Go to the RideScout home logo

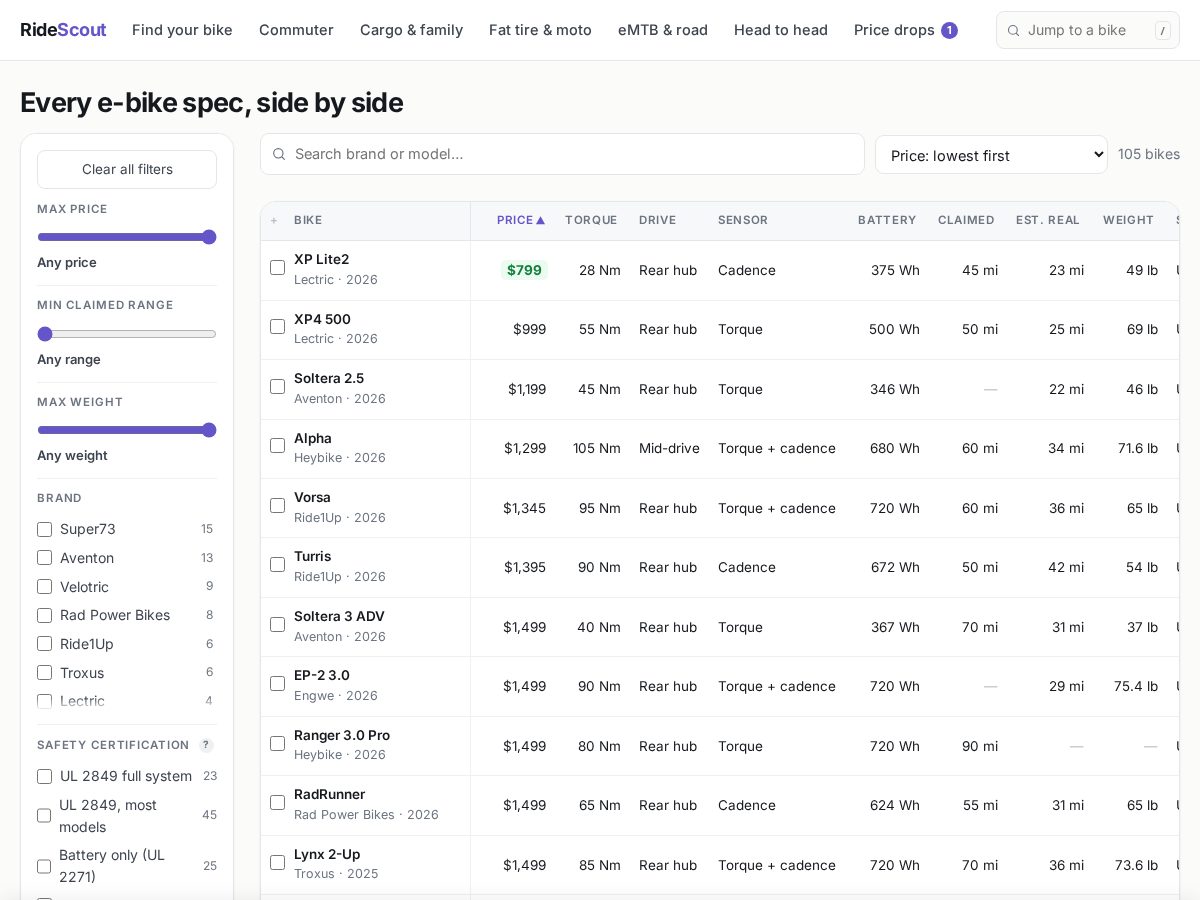click(63, 30)
